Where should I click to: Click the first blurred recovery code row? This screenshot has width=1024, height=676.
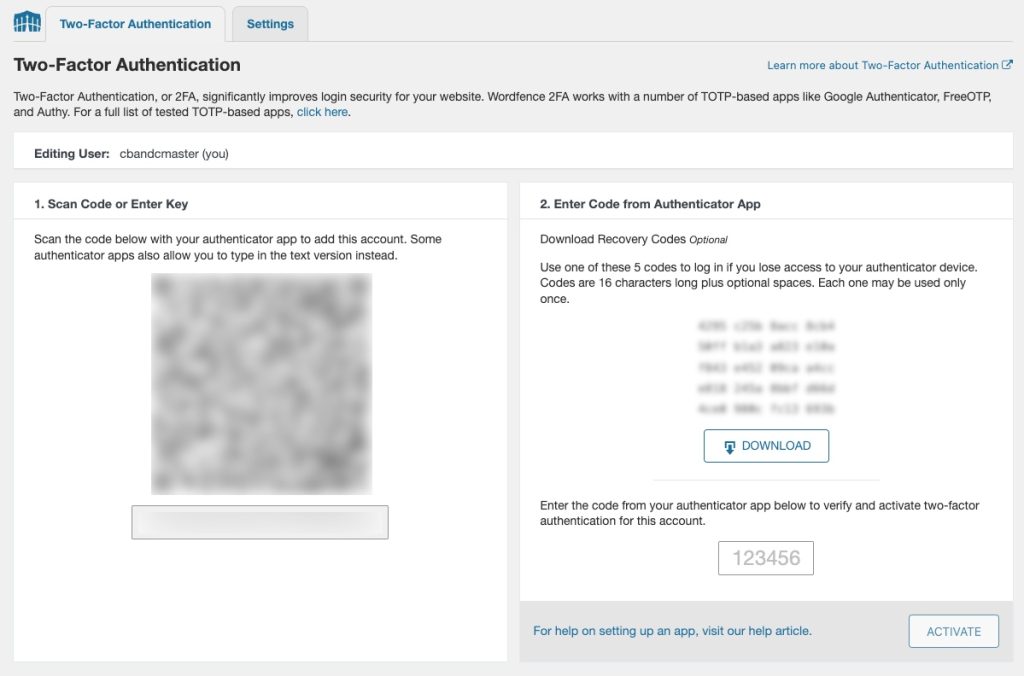coord(766,325)
